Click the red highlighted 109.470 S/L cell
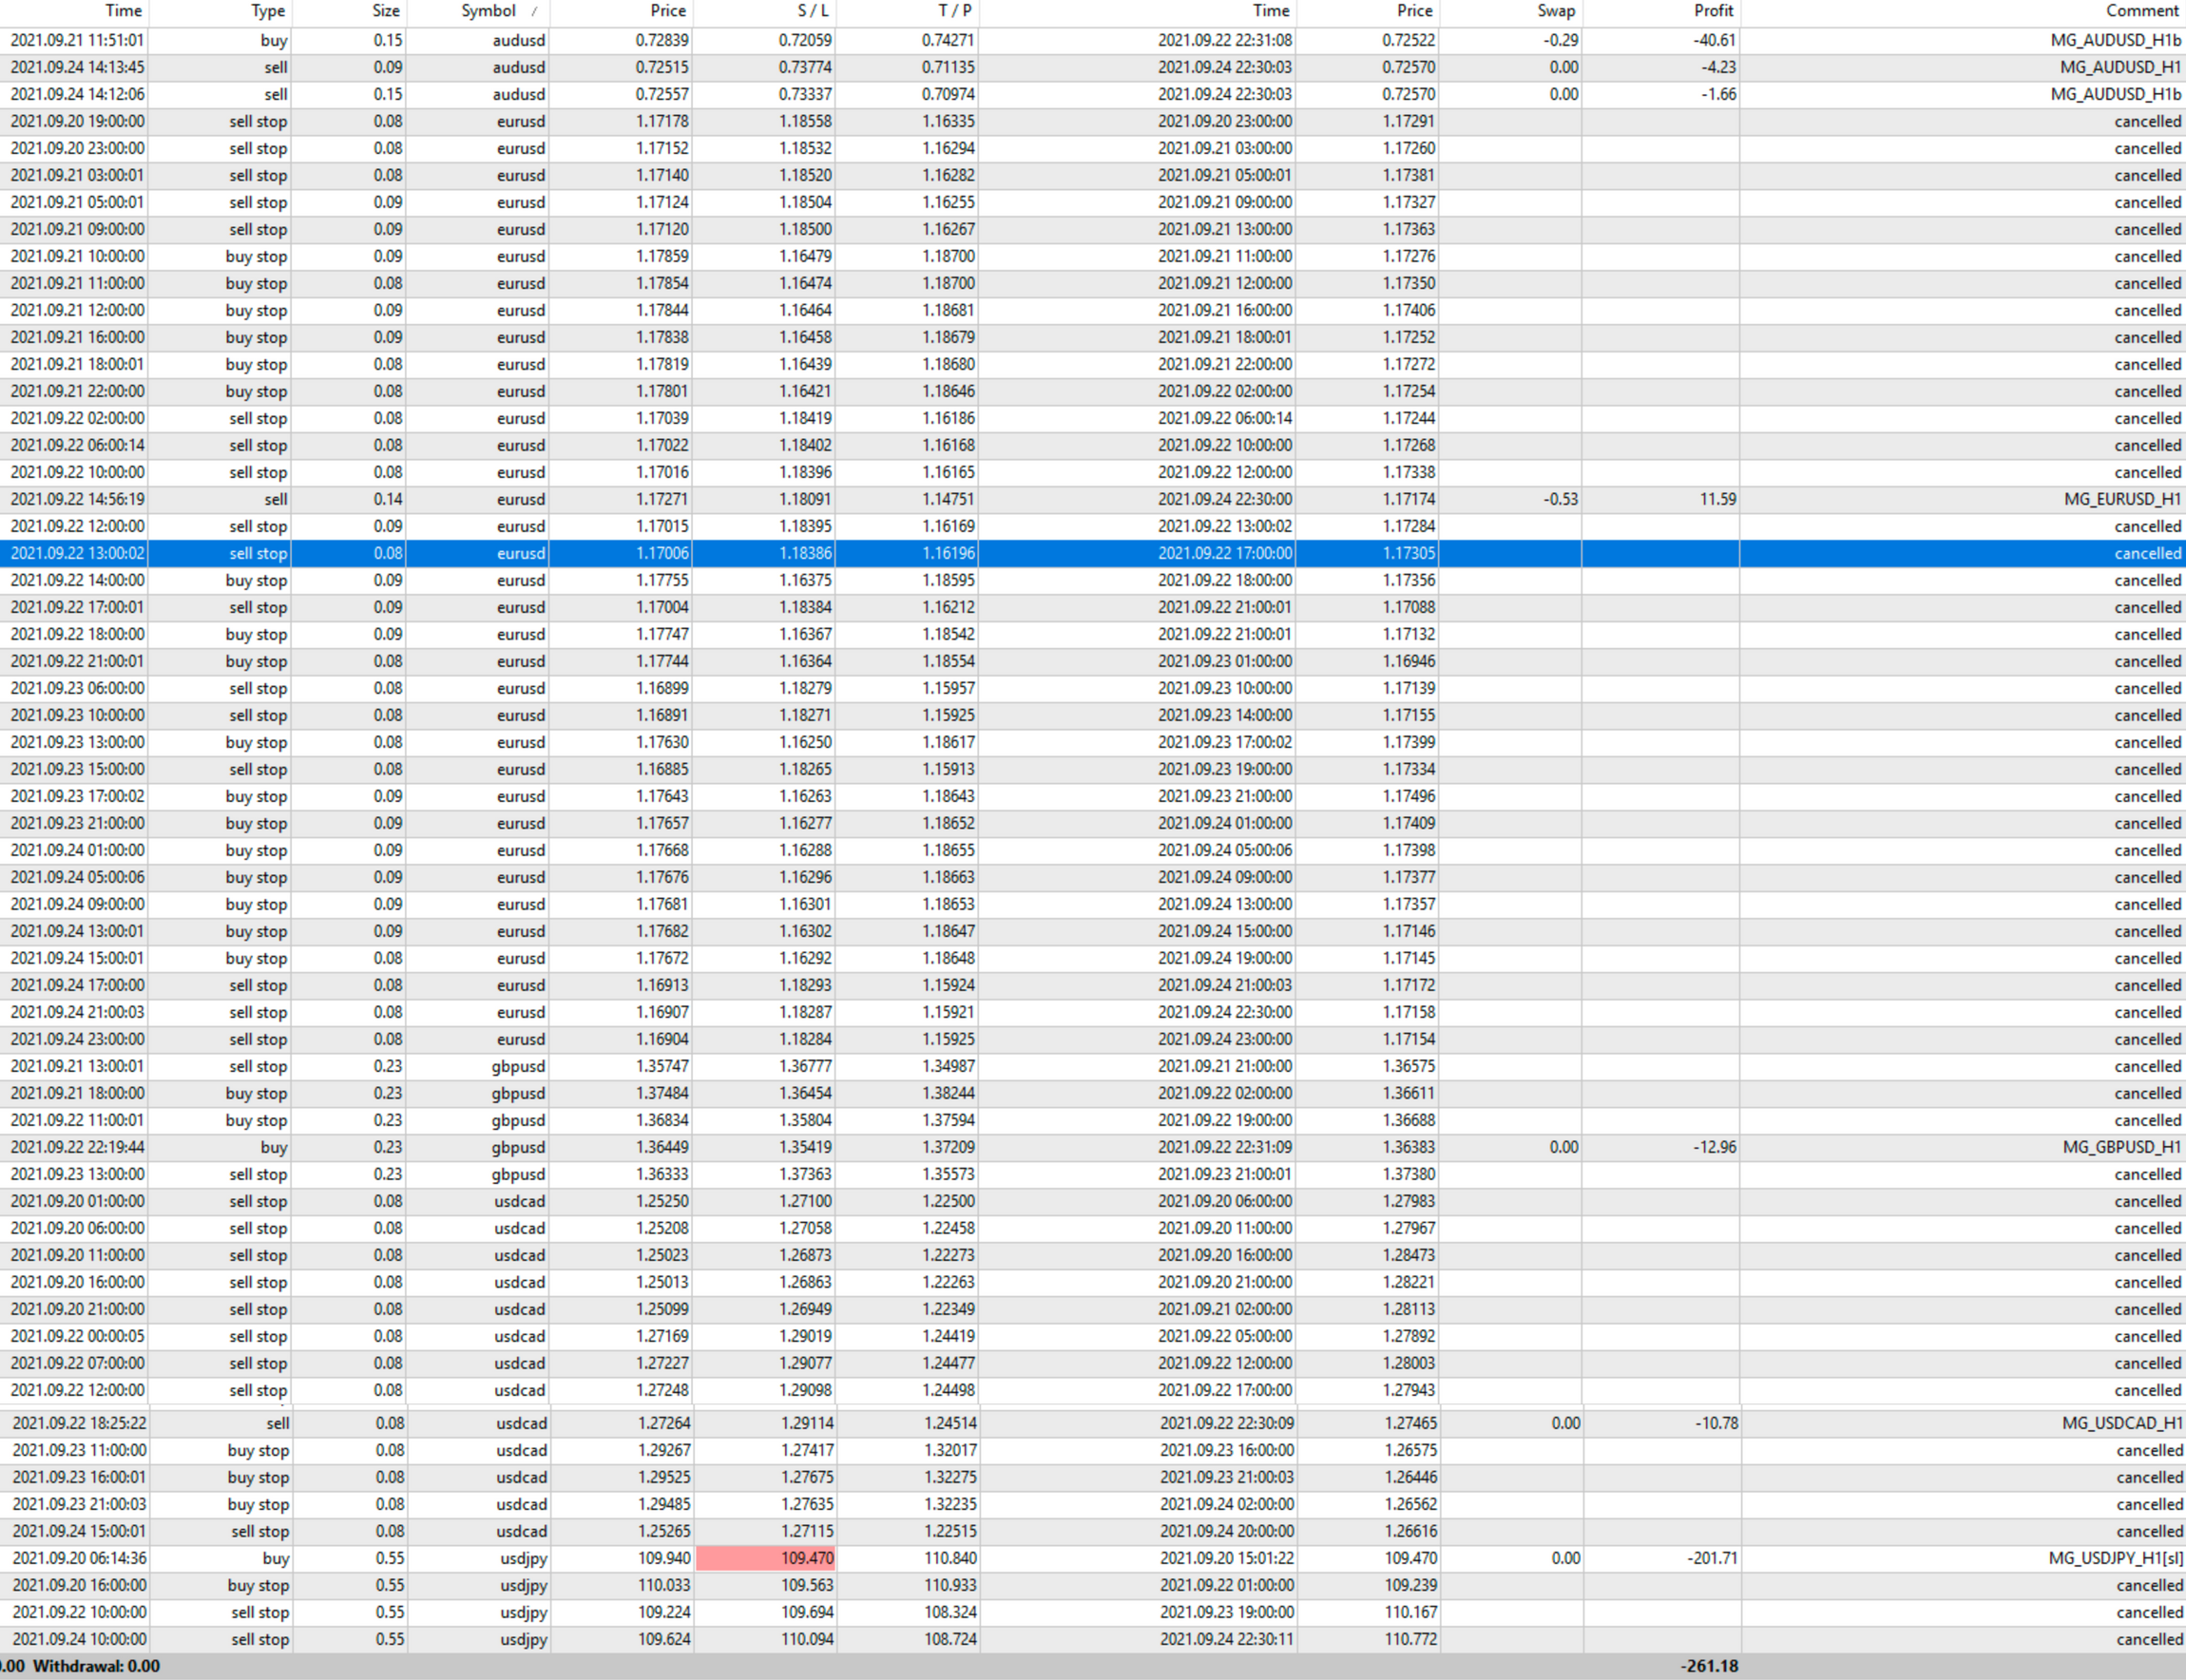Viewport: 2186px width, 1680px height. [766, 1558]
